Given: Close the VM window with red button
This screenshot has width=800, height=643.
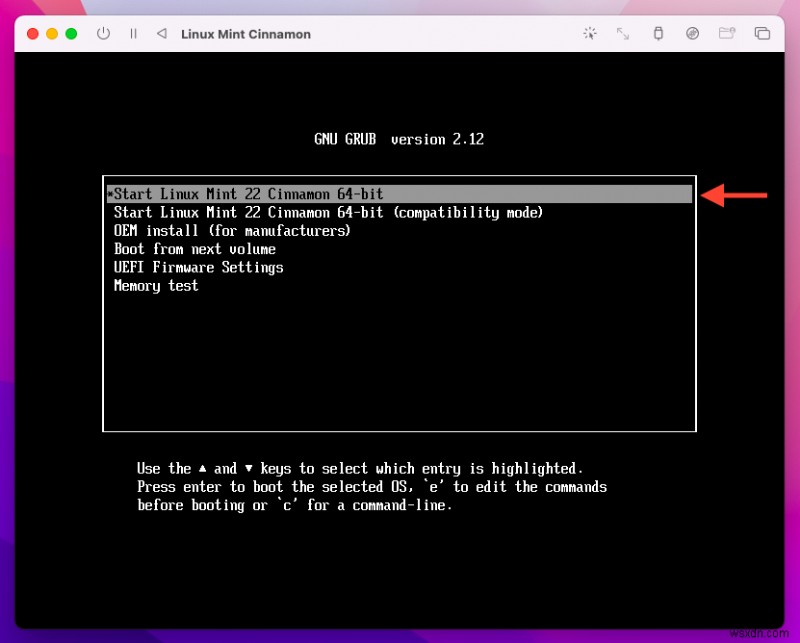Looking at the screenshot, I should tap(33, 34).
